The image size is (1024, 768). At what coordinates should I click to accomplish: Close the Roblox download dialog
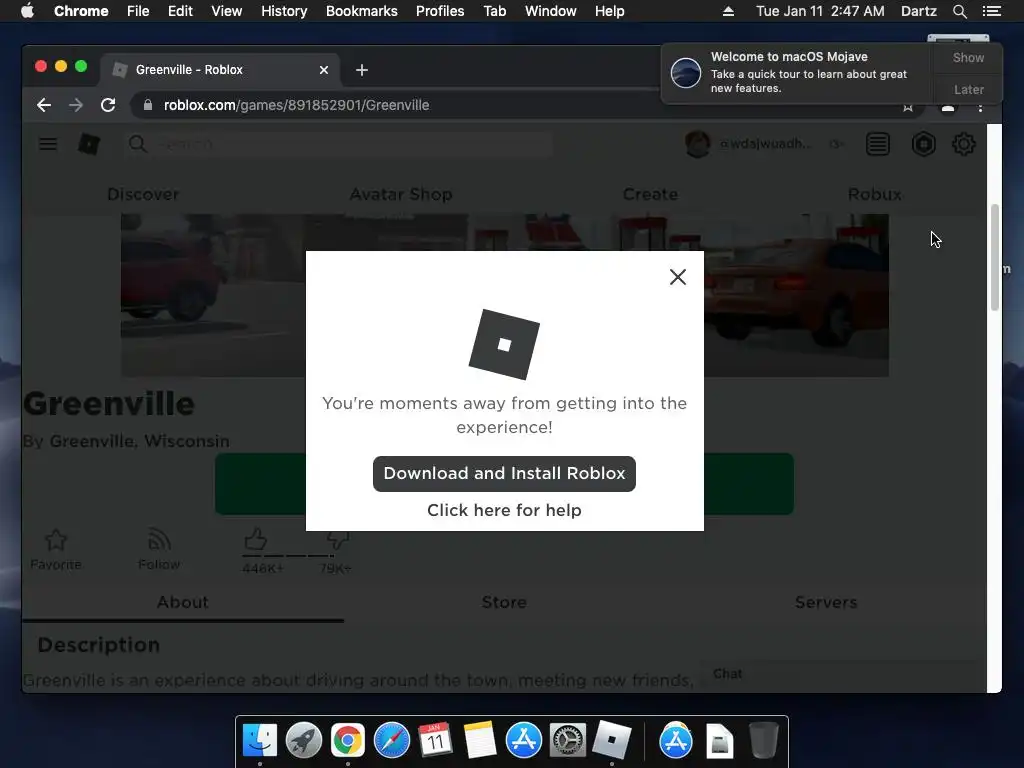click(678, 277)
